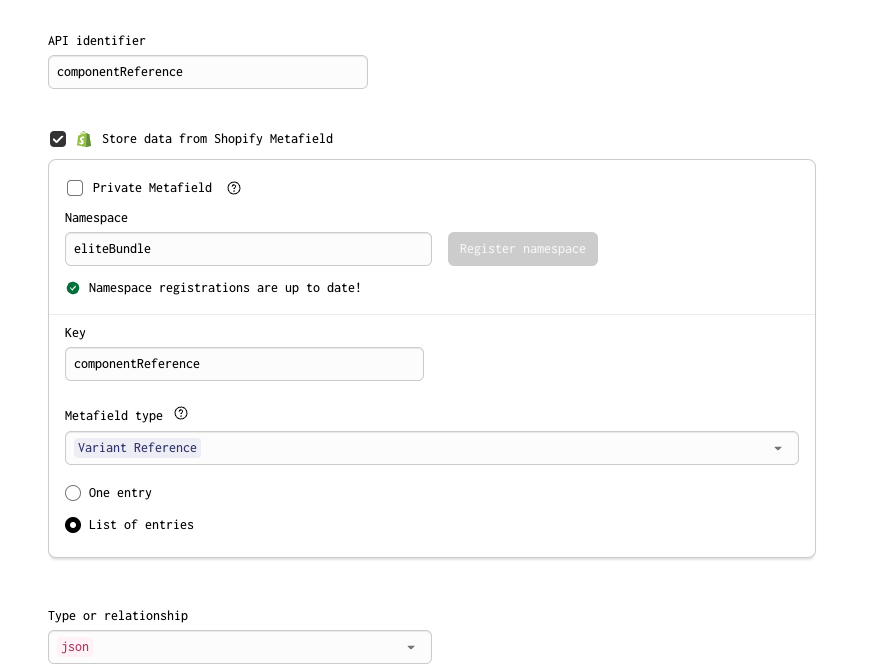This screenshot has width=872, height=667.
Task: Enable the Private Metafield checkbox
Action: click(75, 188)
